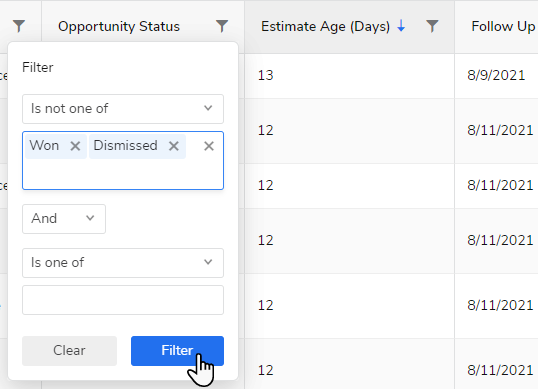Remove the Won tag
The image size is (538, 389).
pyautogui.click(x=75, y=146)
